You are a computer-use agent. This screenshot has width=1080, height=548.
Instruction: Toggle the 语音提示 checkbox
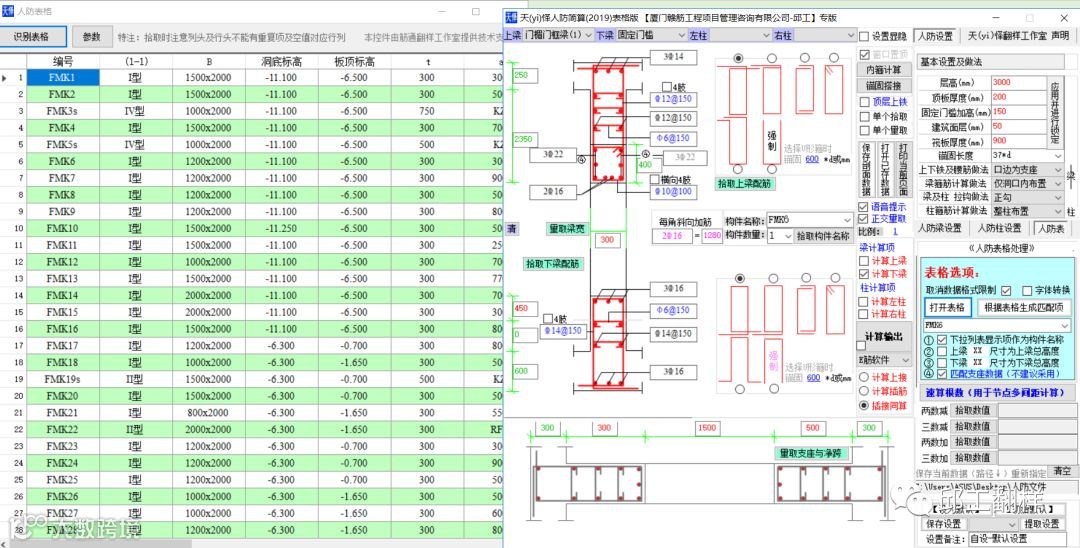tap(864, 207)
